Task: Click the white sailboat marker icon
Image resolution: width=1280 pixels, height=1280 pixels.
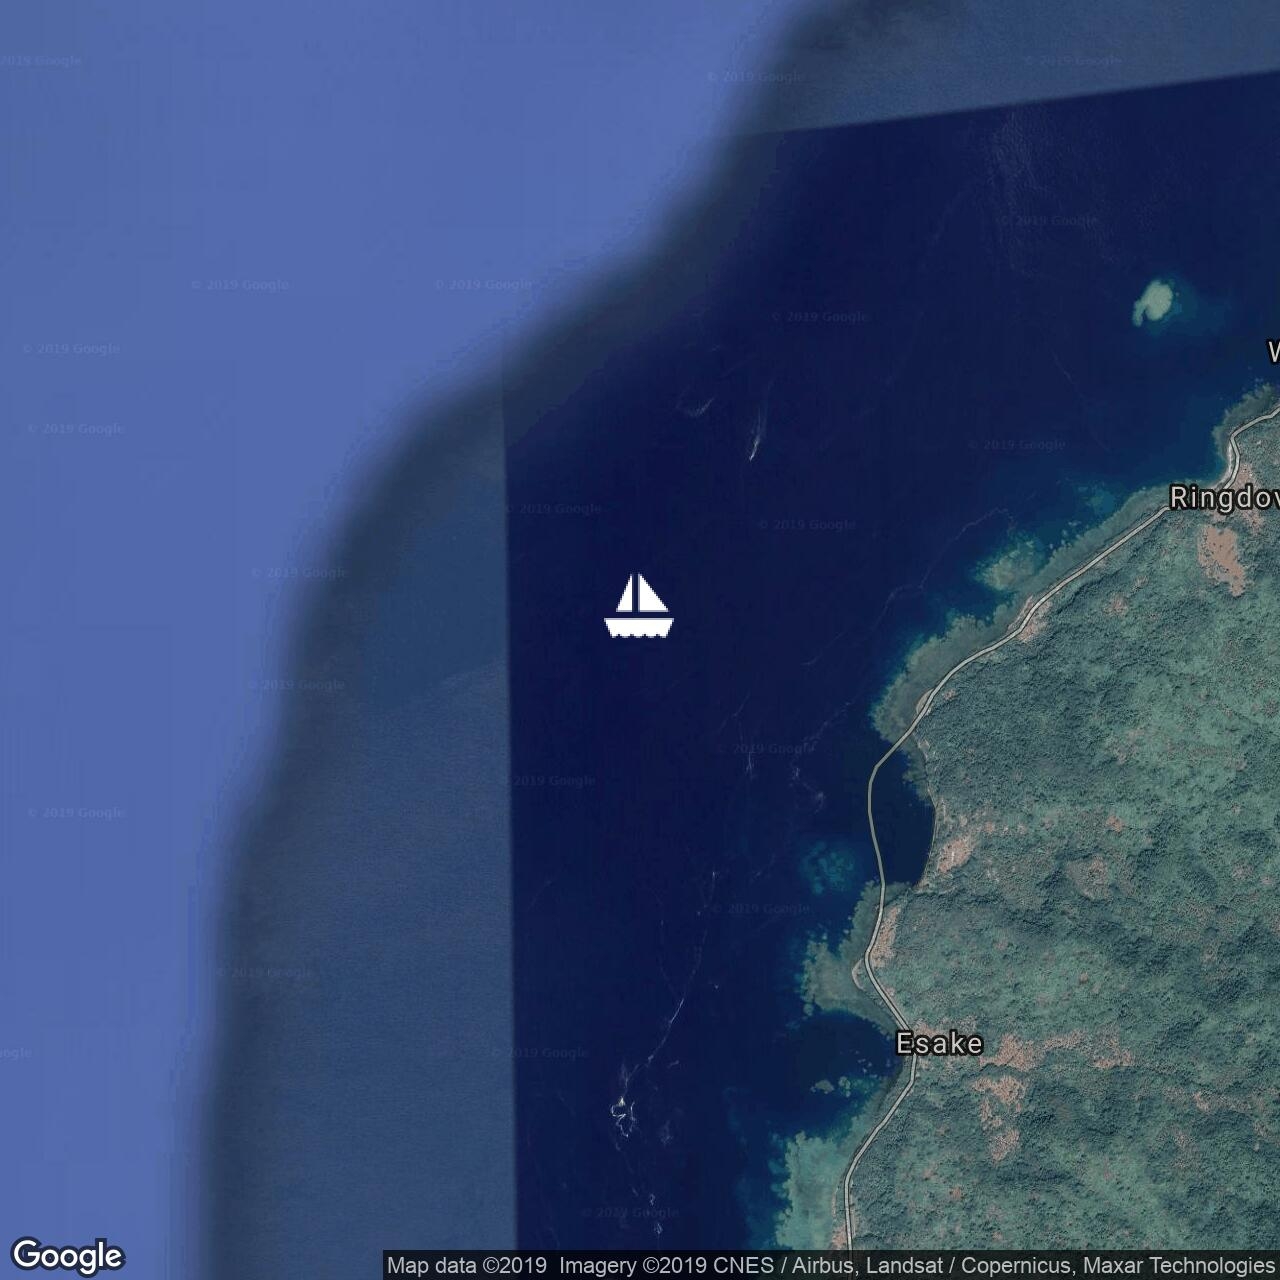Action: point(639,606)
